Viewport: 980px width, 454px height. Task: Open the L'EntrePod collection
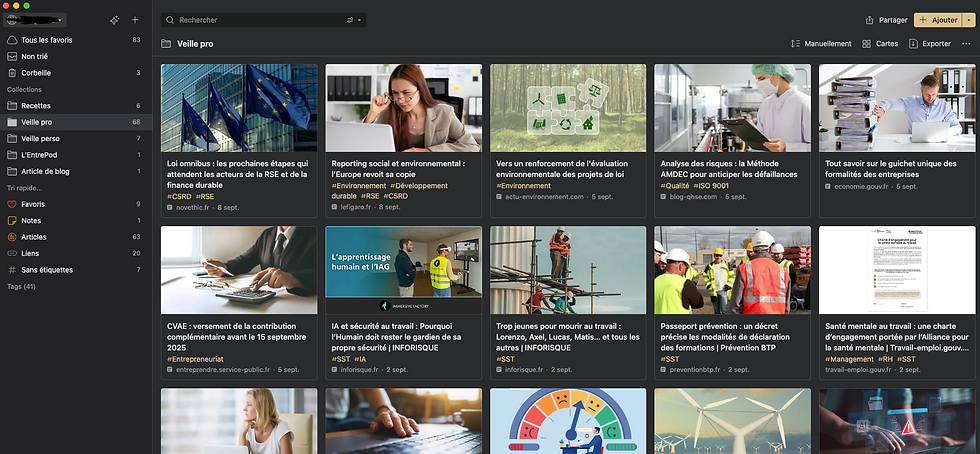(76, 154)
